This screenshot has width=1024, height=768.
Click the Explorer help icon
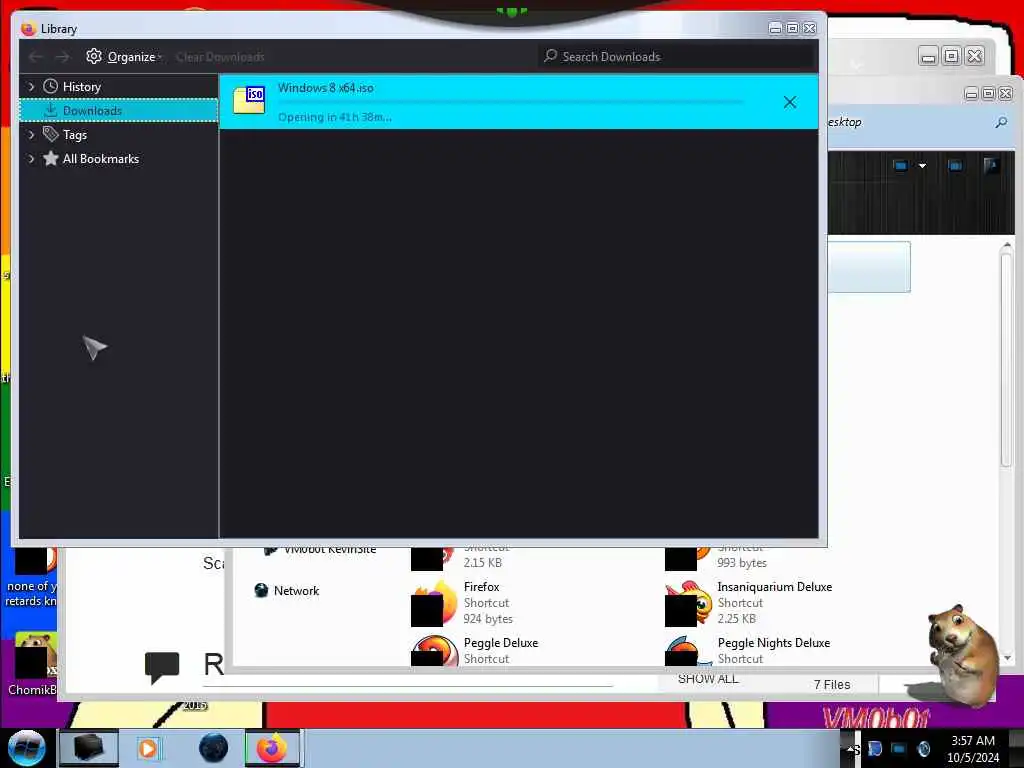tap(991, 166)
